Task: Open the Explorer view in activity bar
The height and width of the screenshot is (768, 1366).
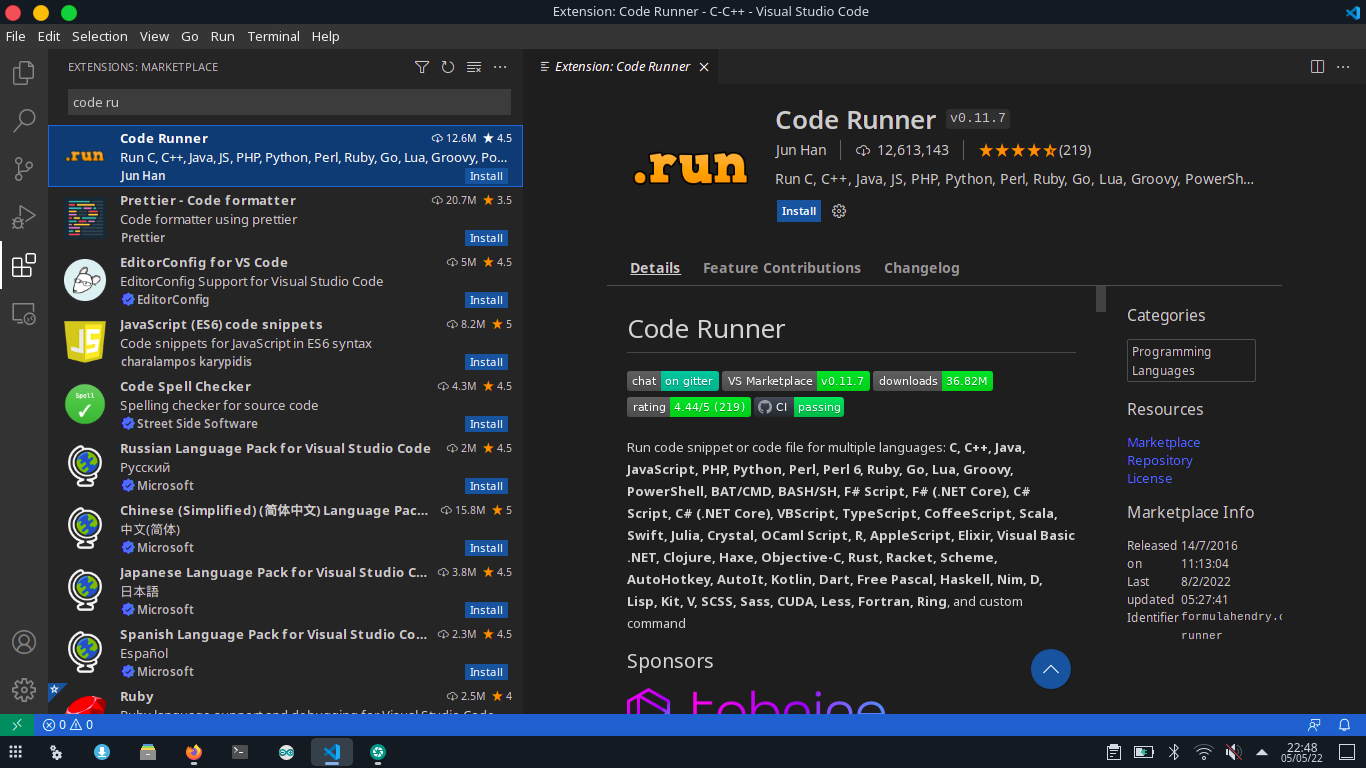Action: (24, 73)
